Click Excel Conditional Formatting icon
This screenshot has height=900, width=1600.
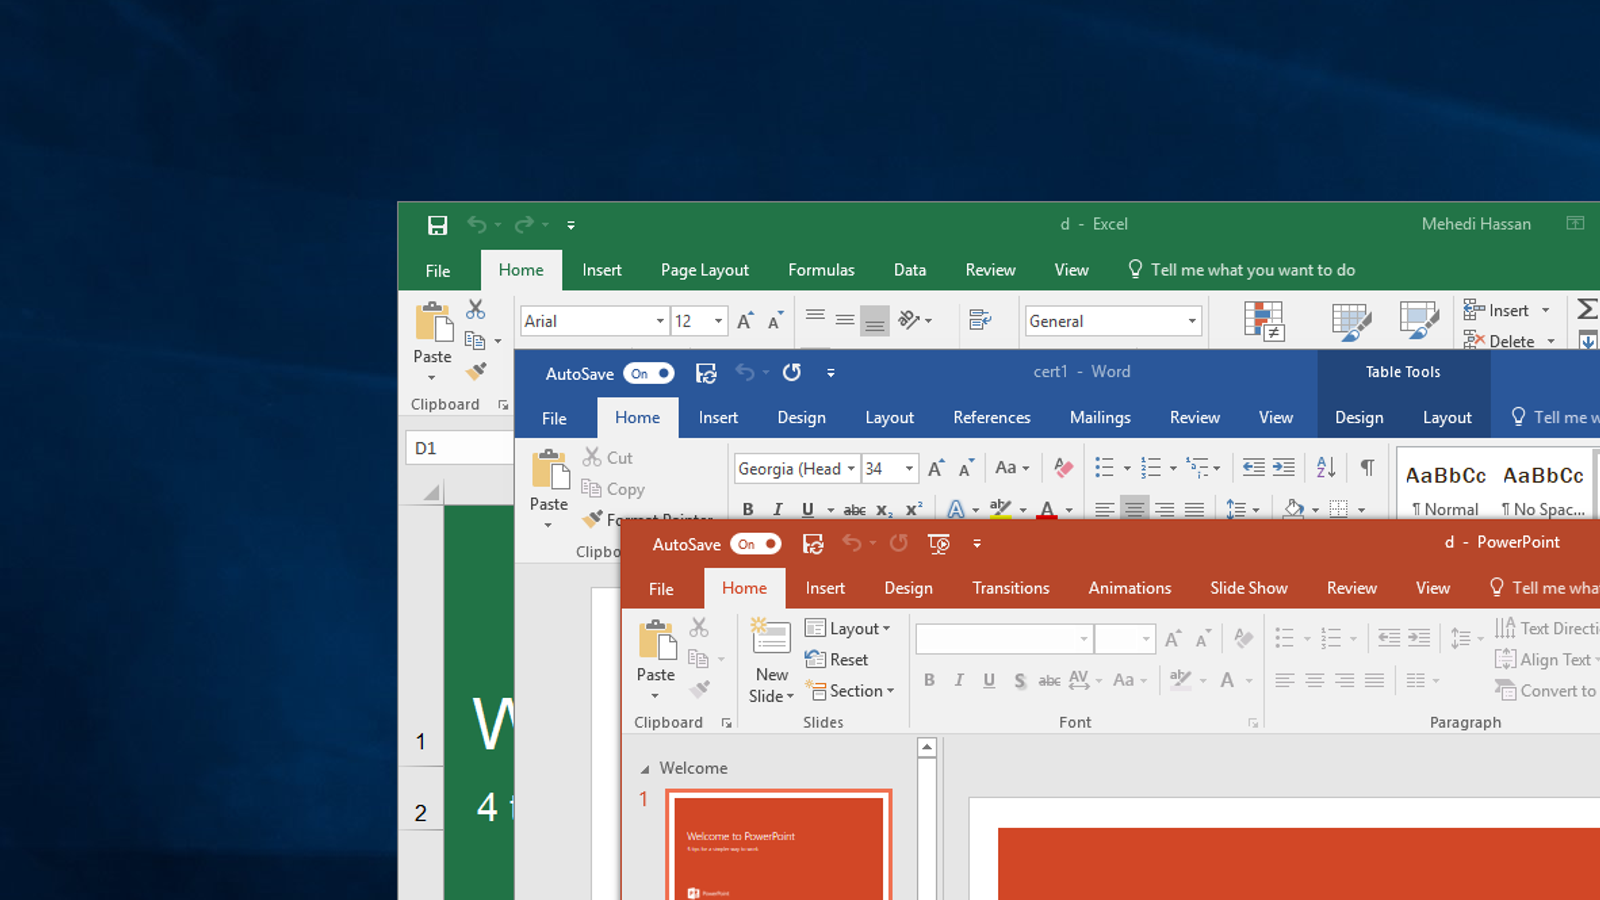tap(1264, 321)
